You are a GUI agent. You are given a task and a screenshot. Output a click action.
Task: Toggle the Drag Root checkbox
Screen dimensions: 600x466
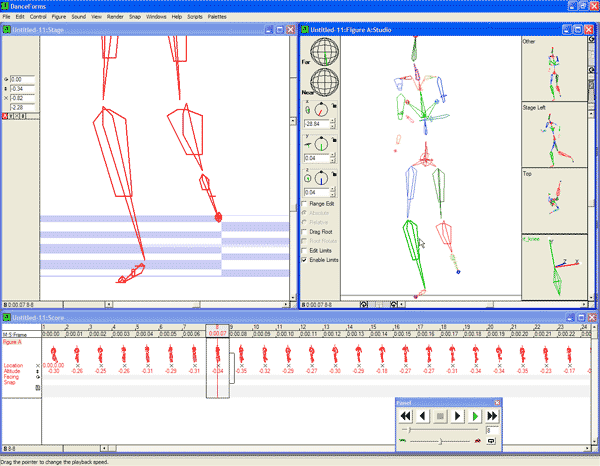coord(305,231)
